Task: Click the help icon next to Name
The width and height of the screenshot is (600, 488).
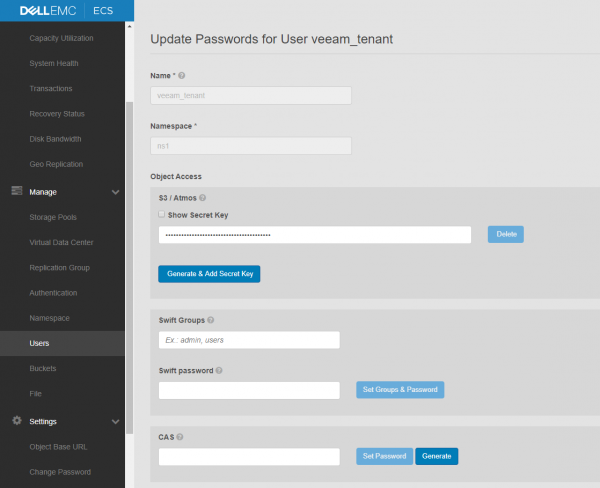Action: point(182,75)
